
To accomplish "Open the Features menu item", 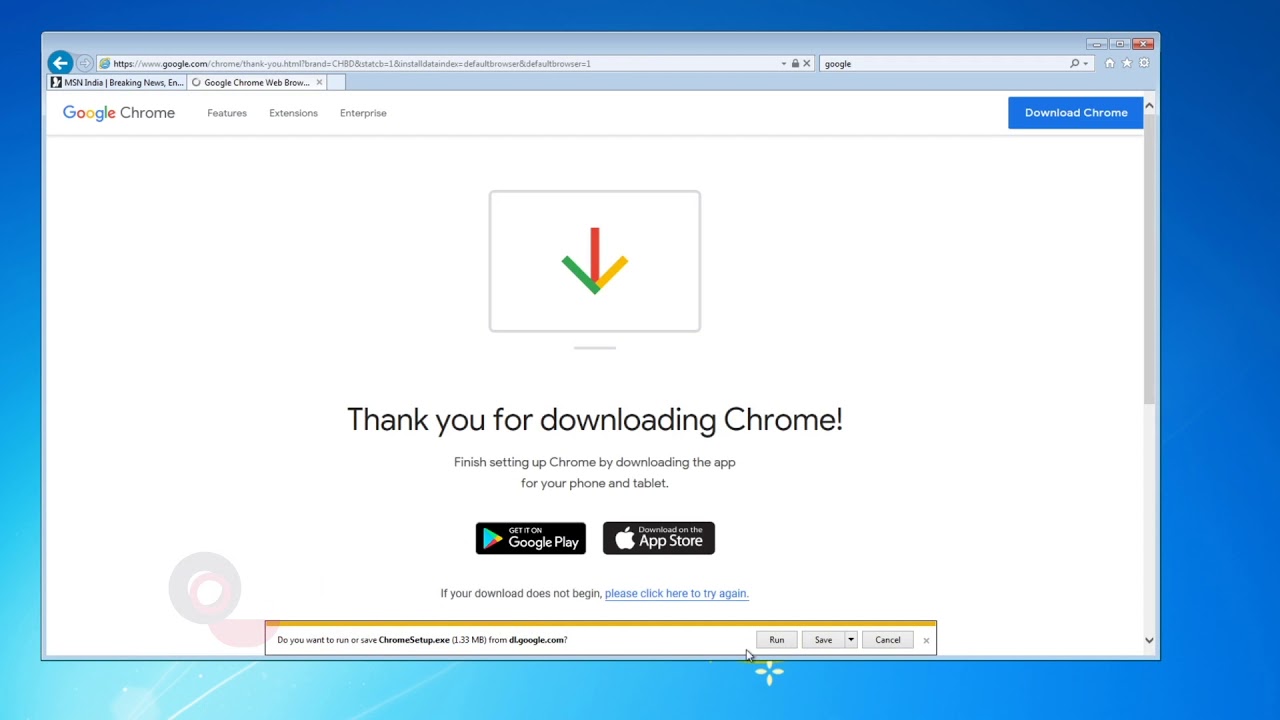I will pos(227,113).
